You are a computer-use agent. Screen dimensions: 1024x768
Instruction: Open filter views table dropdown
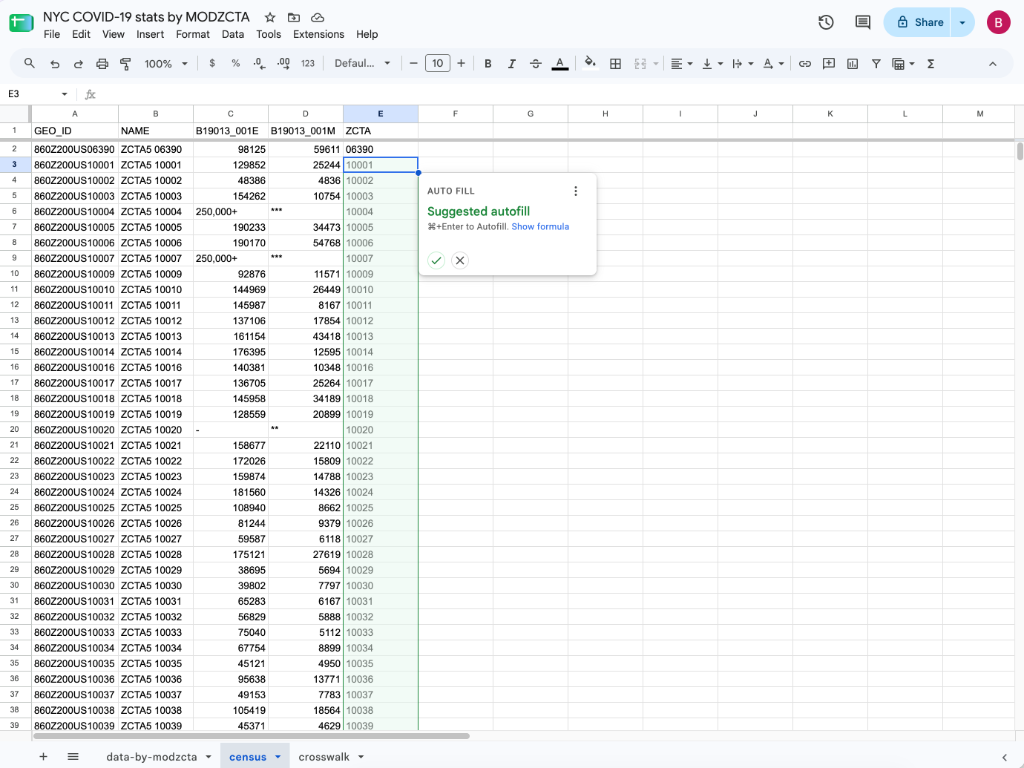(x=903, y=63)
